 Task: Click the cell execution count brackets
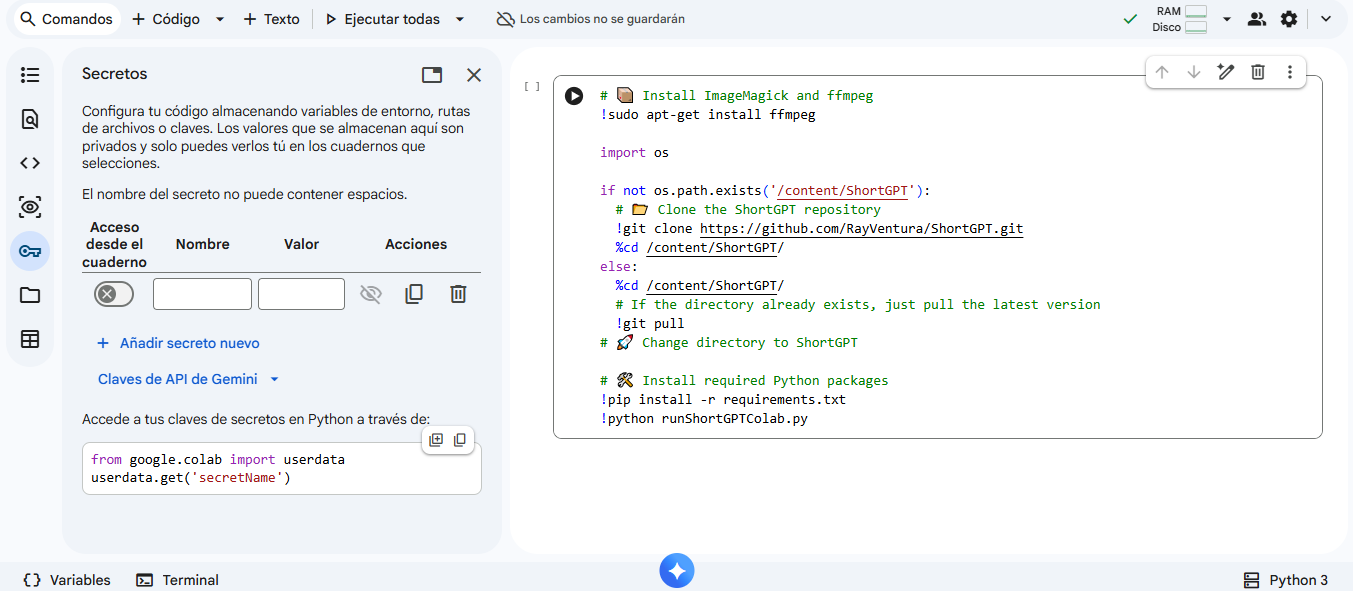(532, 87)
